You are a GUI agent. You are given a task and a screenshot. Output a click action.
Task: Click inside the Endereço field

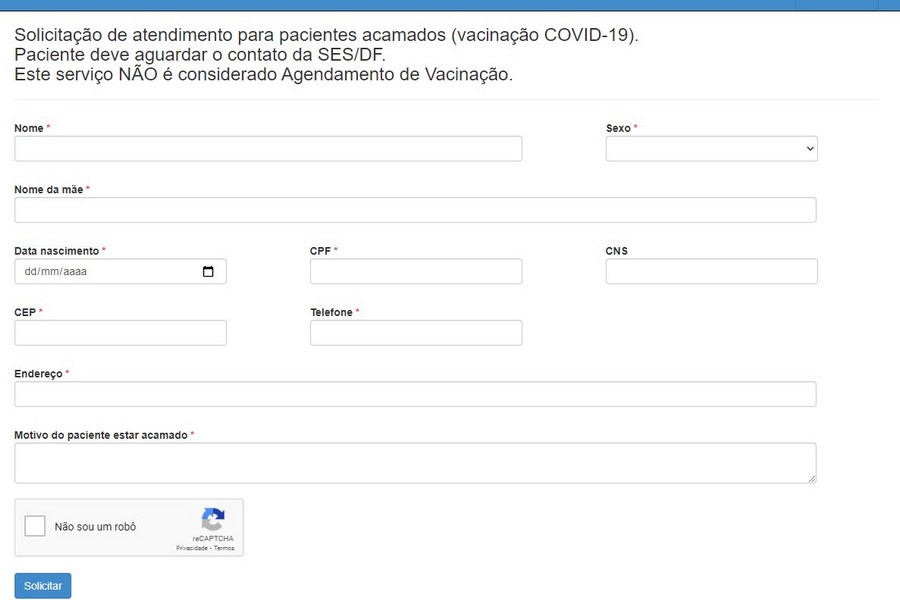(x=415, y=394)
